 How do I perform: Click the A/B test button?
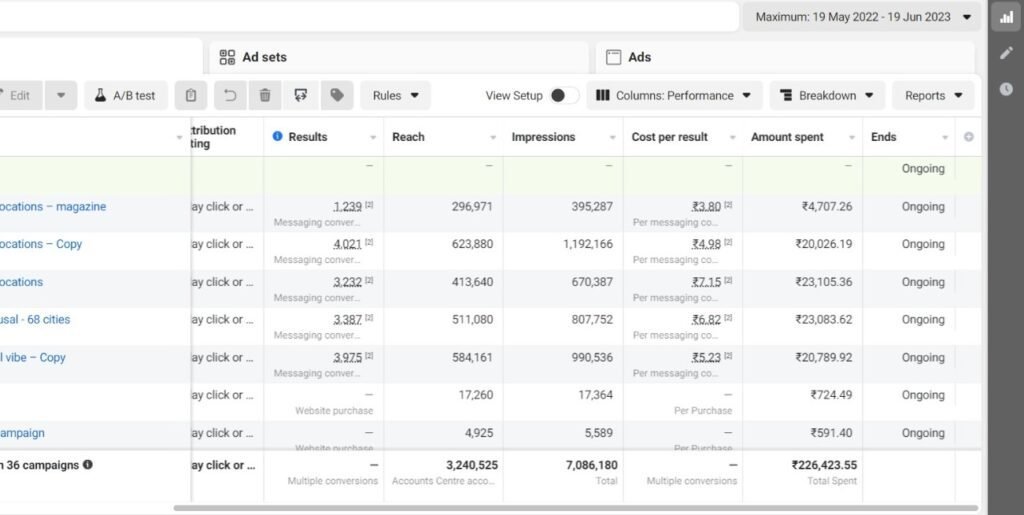click(x=126, y=96)
